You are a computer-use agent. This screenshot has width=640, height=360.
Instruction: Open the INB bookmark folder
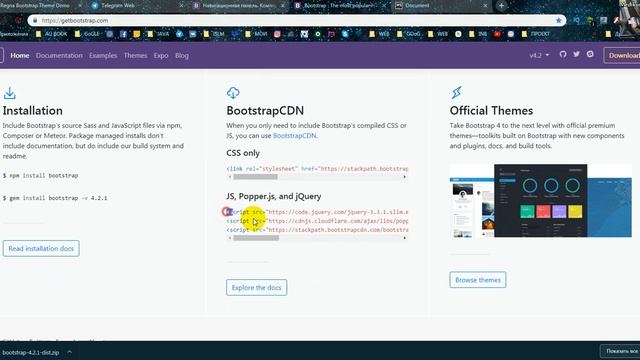click(478, 34)
